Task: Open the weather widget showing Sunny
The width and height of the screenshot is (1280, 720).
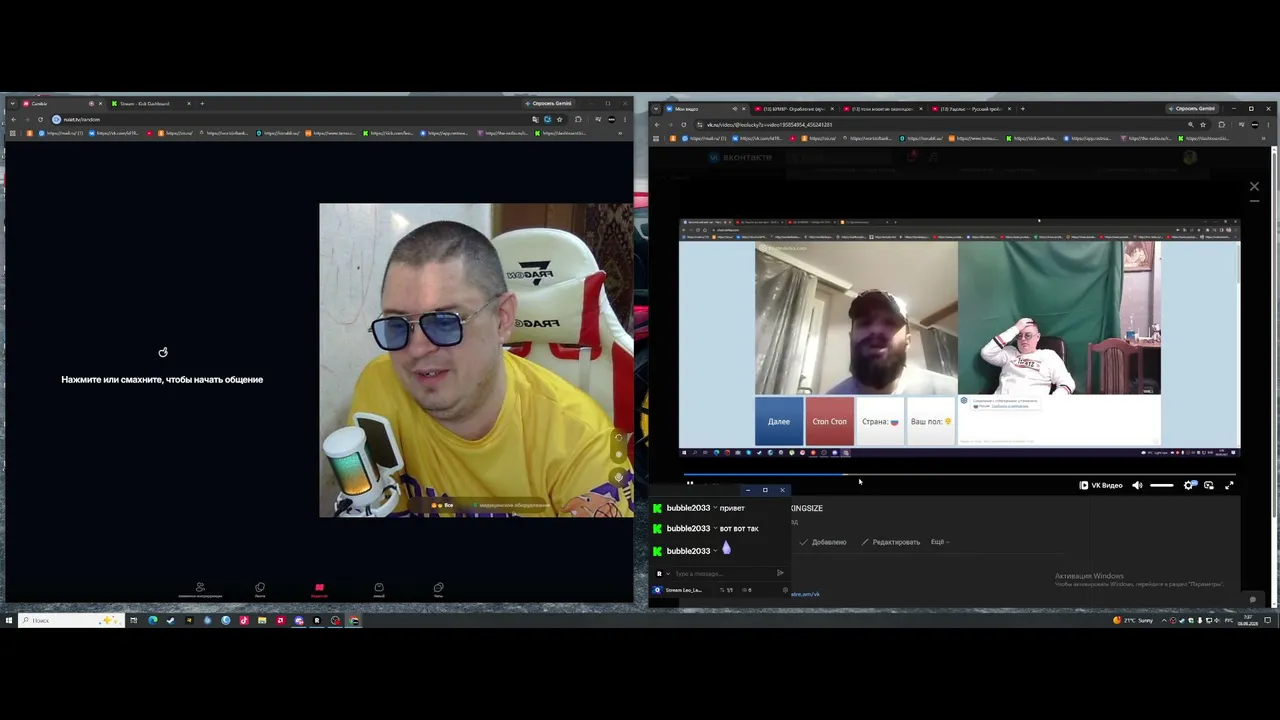Action: (1133, 621)
